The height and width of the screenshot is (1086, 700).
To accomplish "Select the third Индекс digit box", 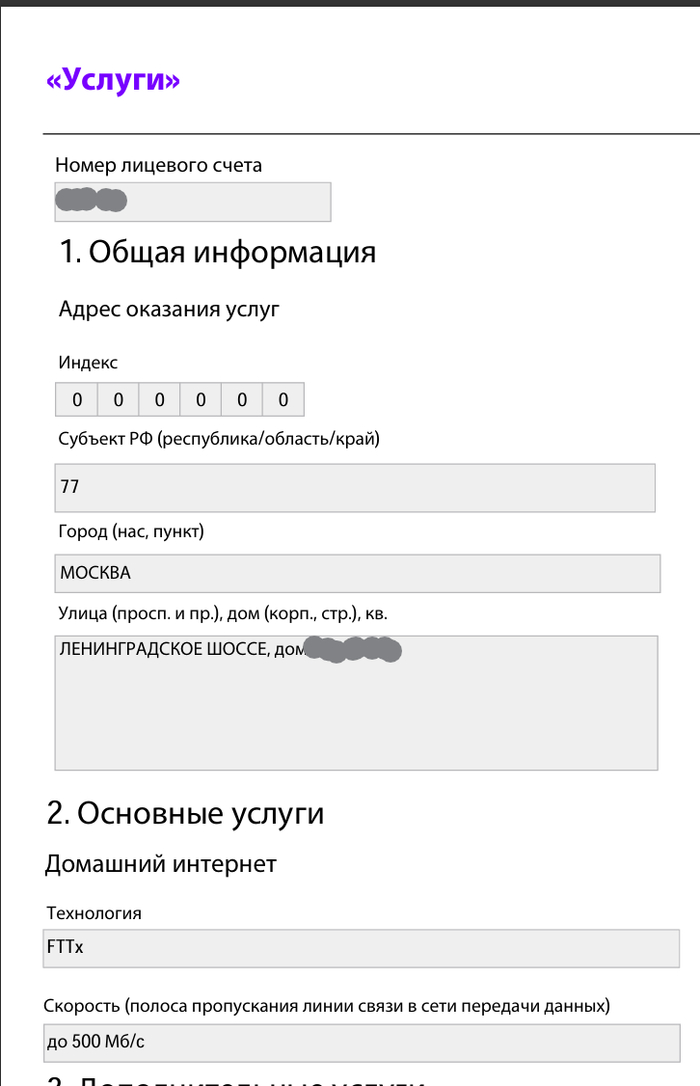I will click(159, 400).
